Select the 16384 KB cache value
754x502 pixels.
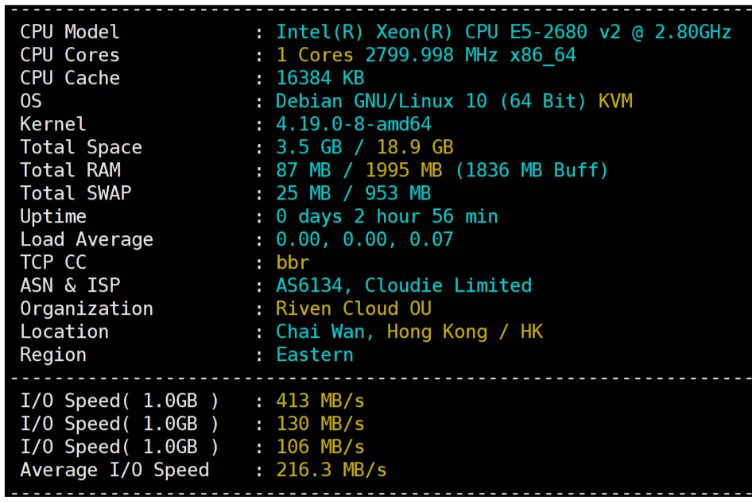pyautogui.click(x=320, y=78)
